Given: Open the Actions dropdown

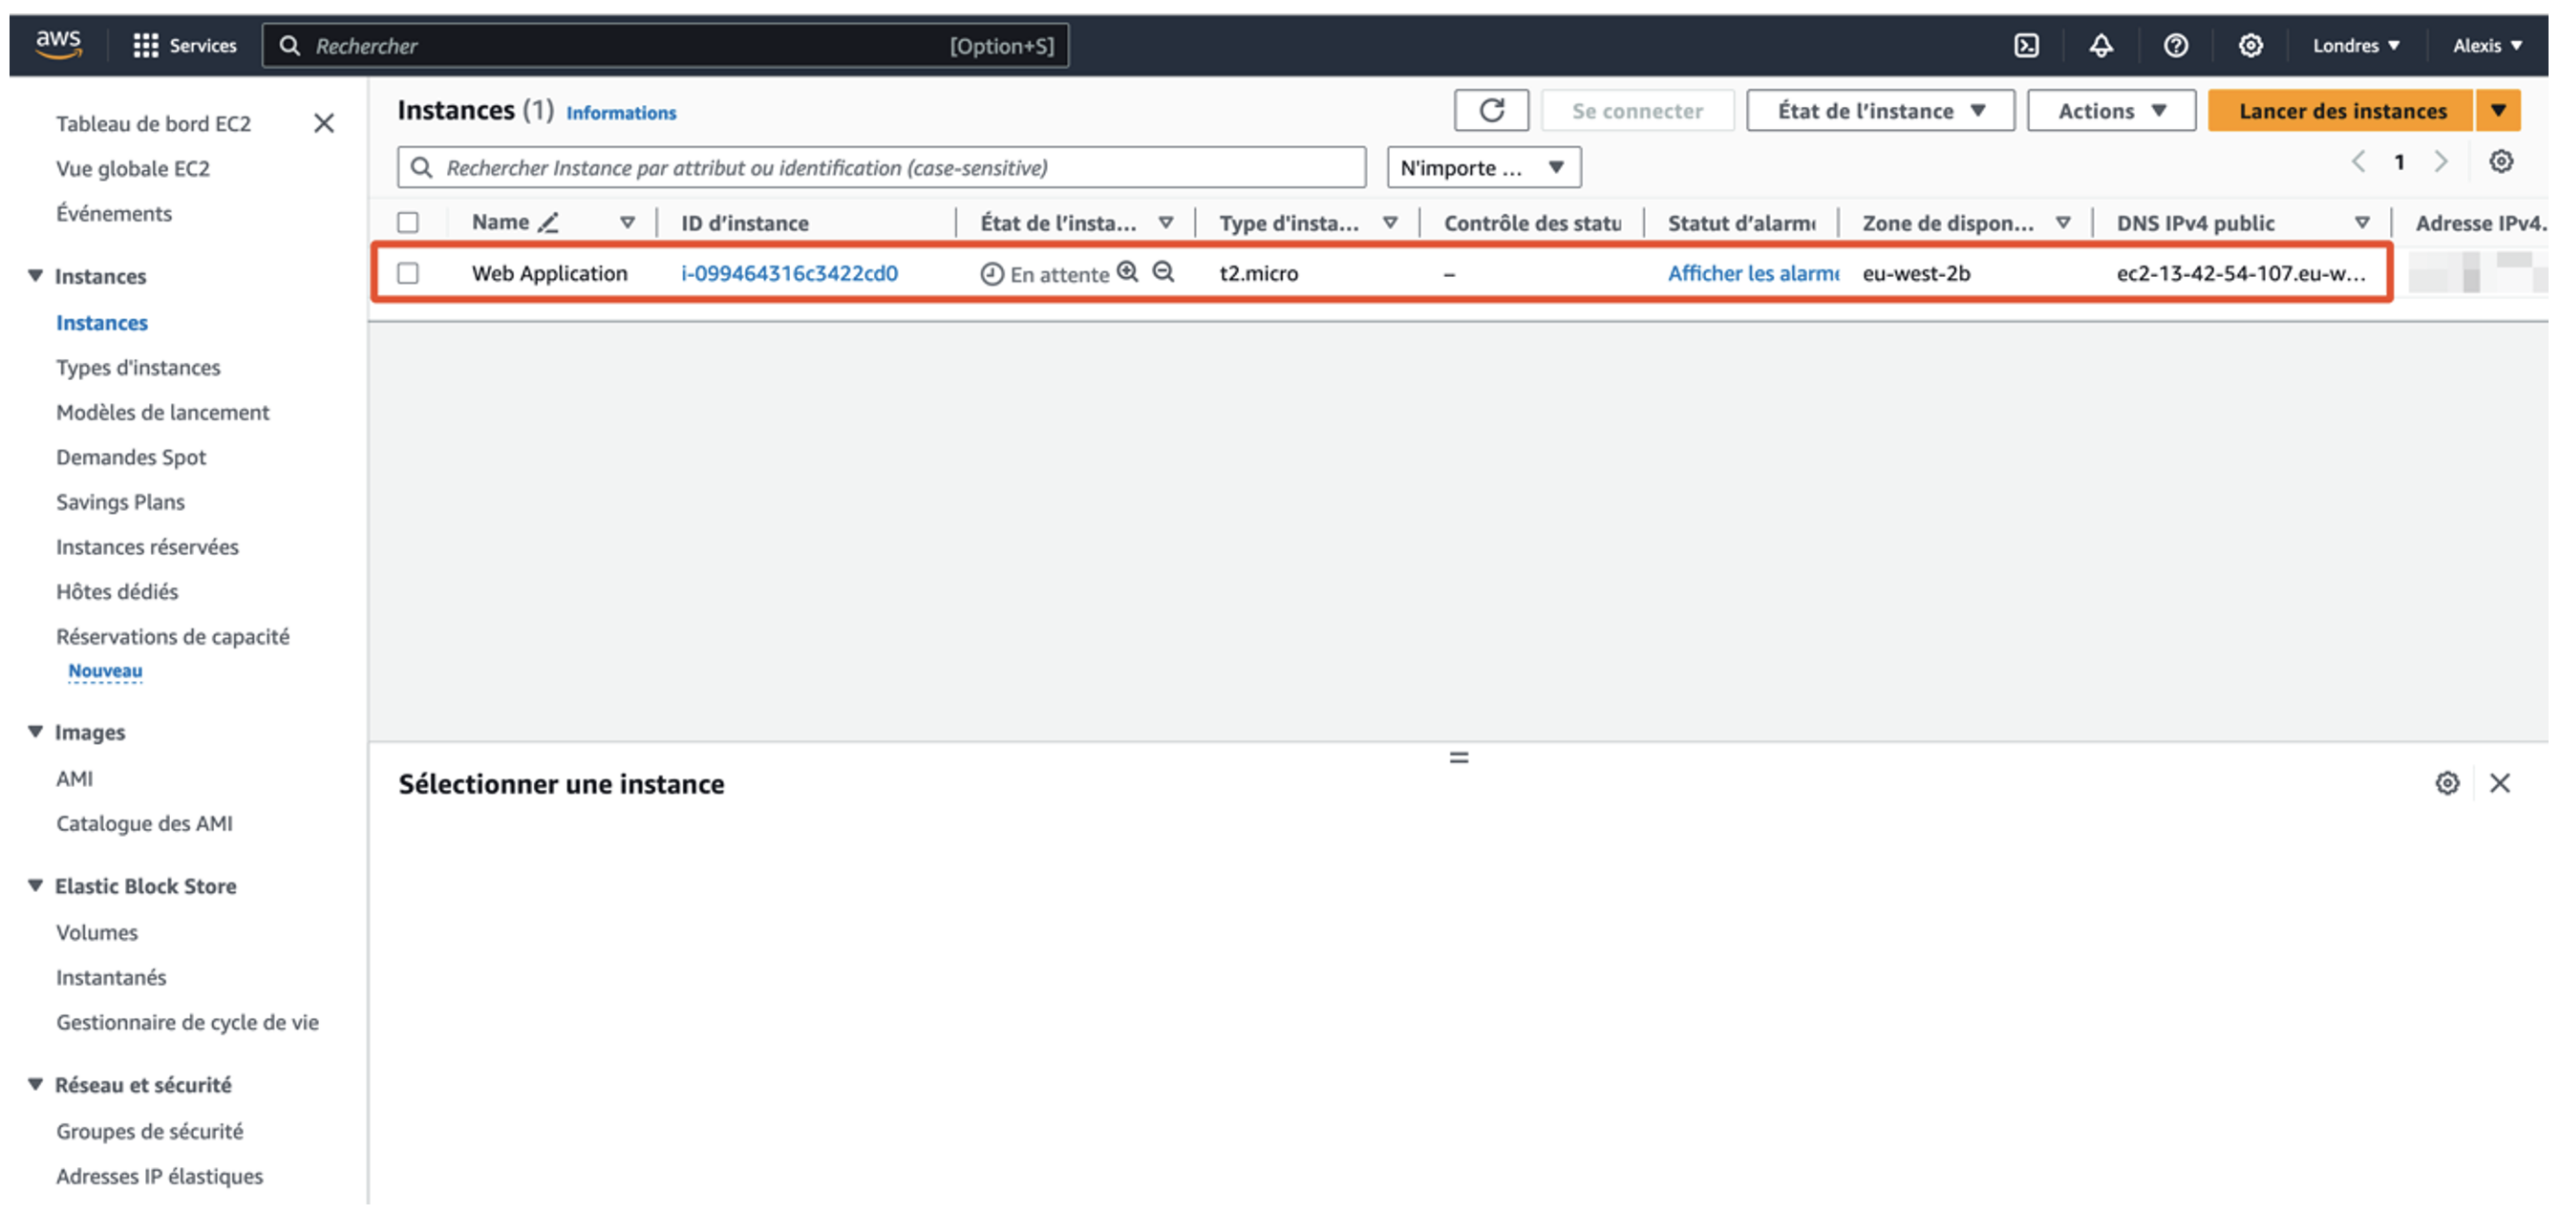Looking at the screenshot, I should (2110, 111).
